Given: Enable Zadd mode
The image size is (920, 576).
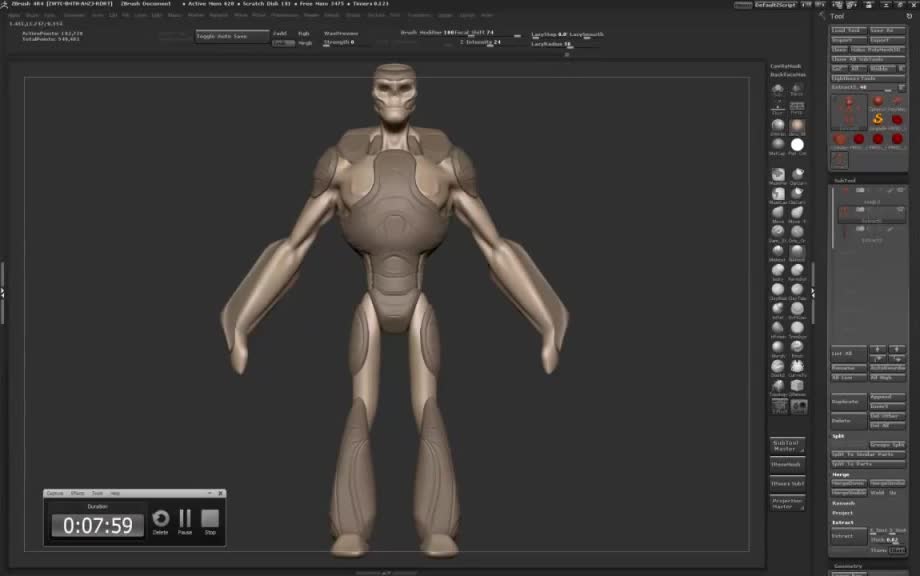Looking at the screenshot, I should click(x=280, y=33).
